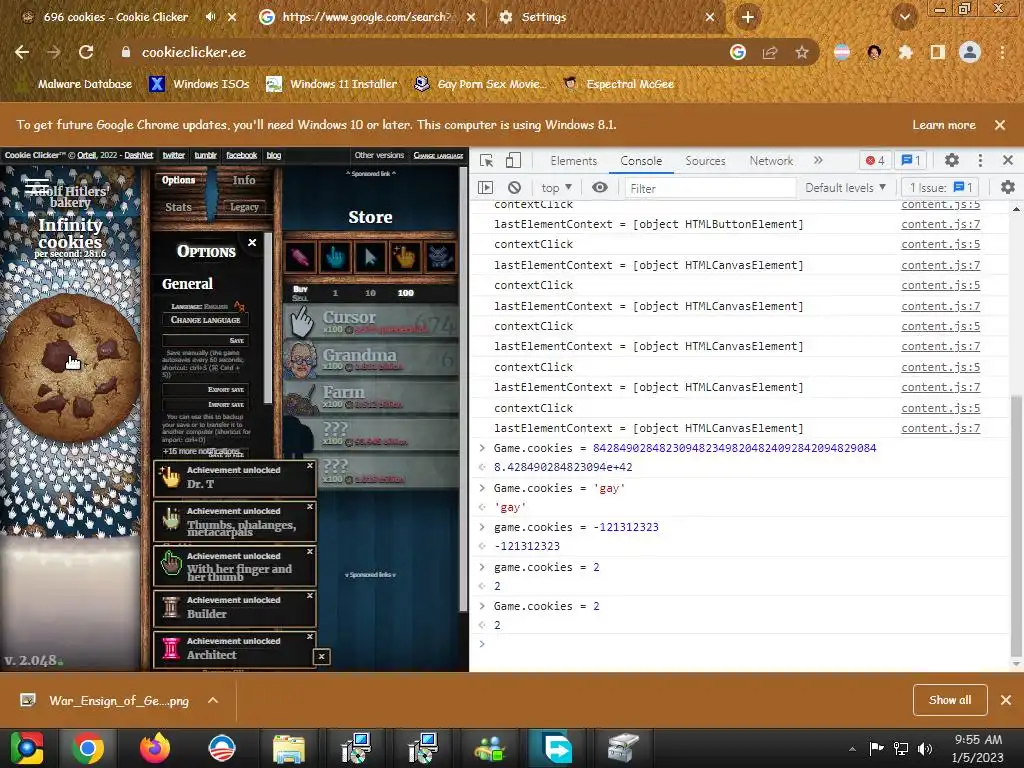Select the first pink store upgrade icon
The width and height of the screenshot is (1024, 768).
point(300,257)
